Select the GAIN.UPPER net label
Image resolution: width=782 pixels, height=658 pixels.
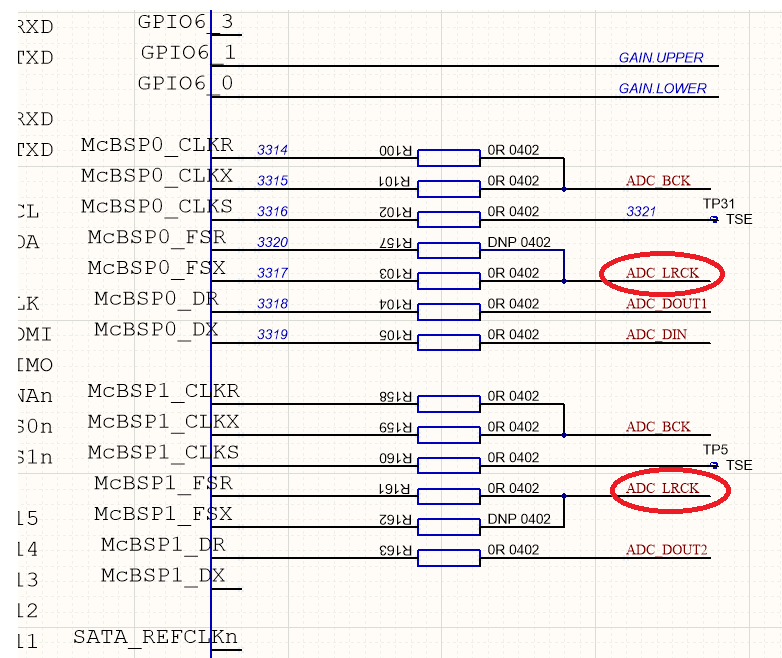pos(661,58)
